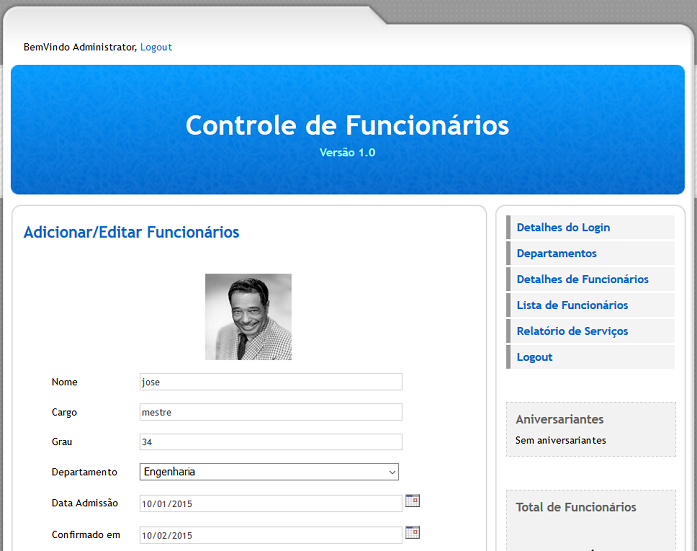Click the Departamento field label
Image resolution: width=697 pixels, height=551 pixels.
click(x=84, y=472)
